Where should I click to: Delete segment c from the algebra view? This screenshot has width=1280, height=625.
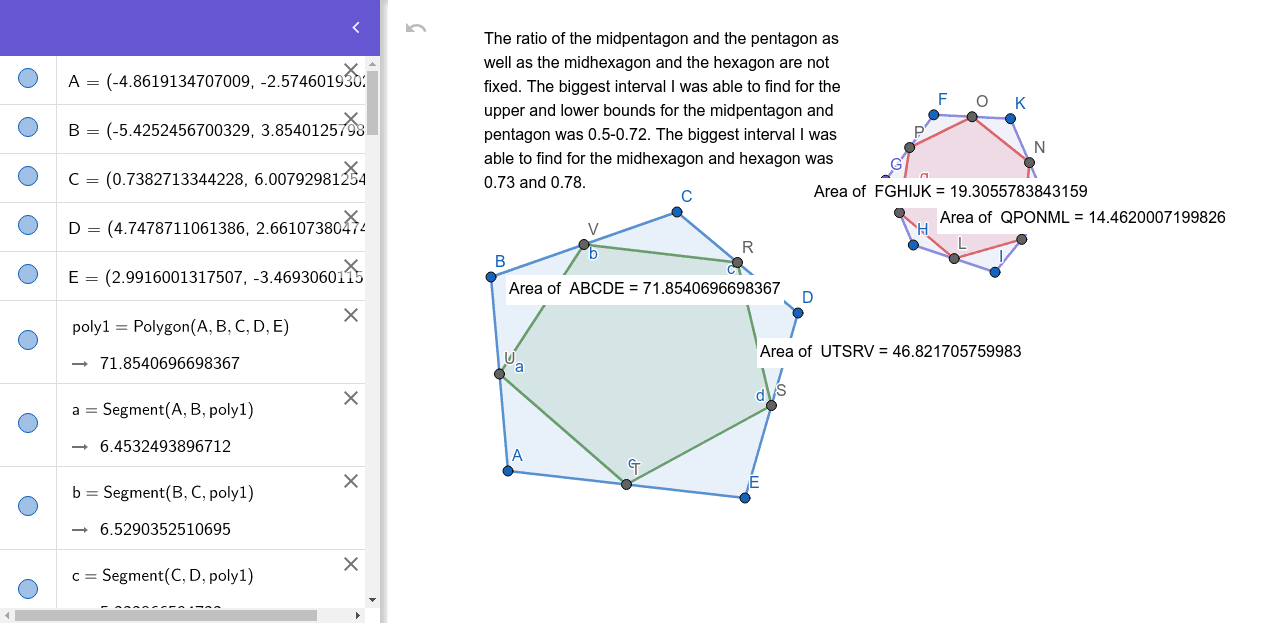pyautogui.click(x=350, y=564)
